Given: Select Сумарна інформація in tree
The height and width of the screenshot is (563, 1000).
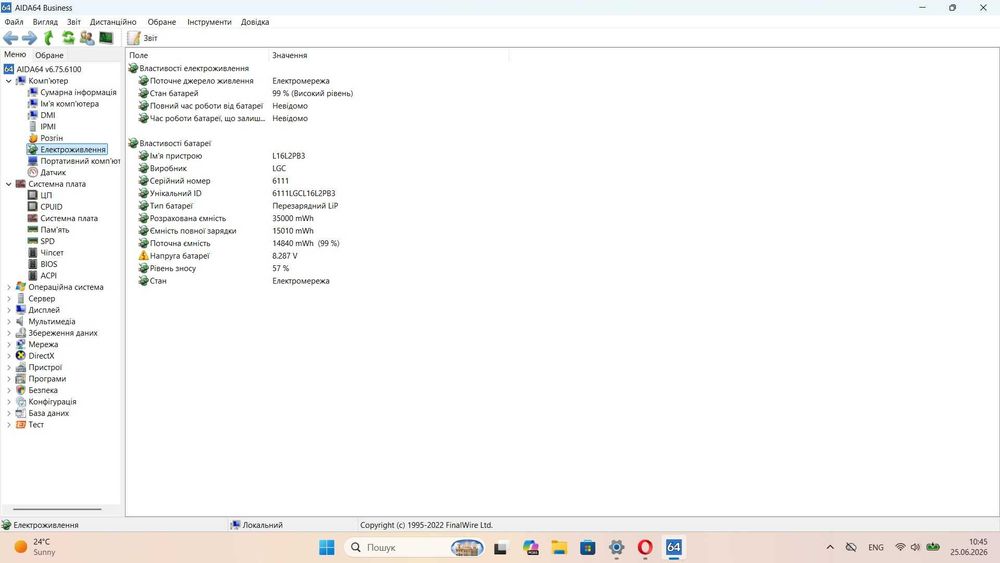Looking at the screenshot, I should (x=78, y=92).
